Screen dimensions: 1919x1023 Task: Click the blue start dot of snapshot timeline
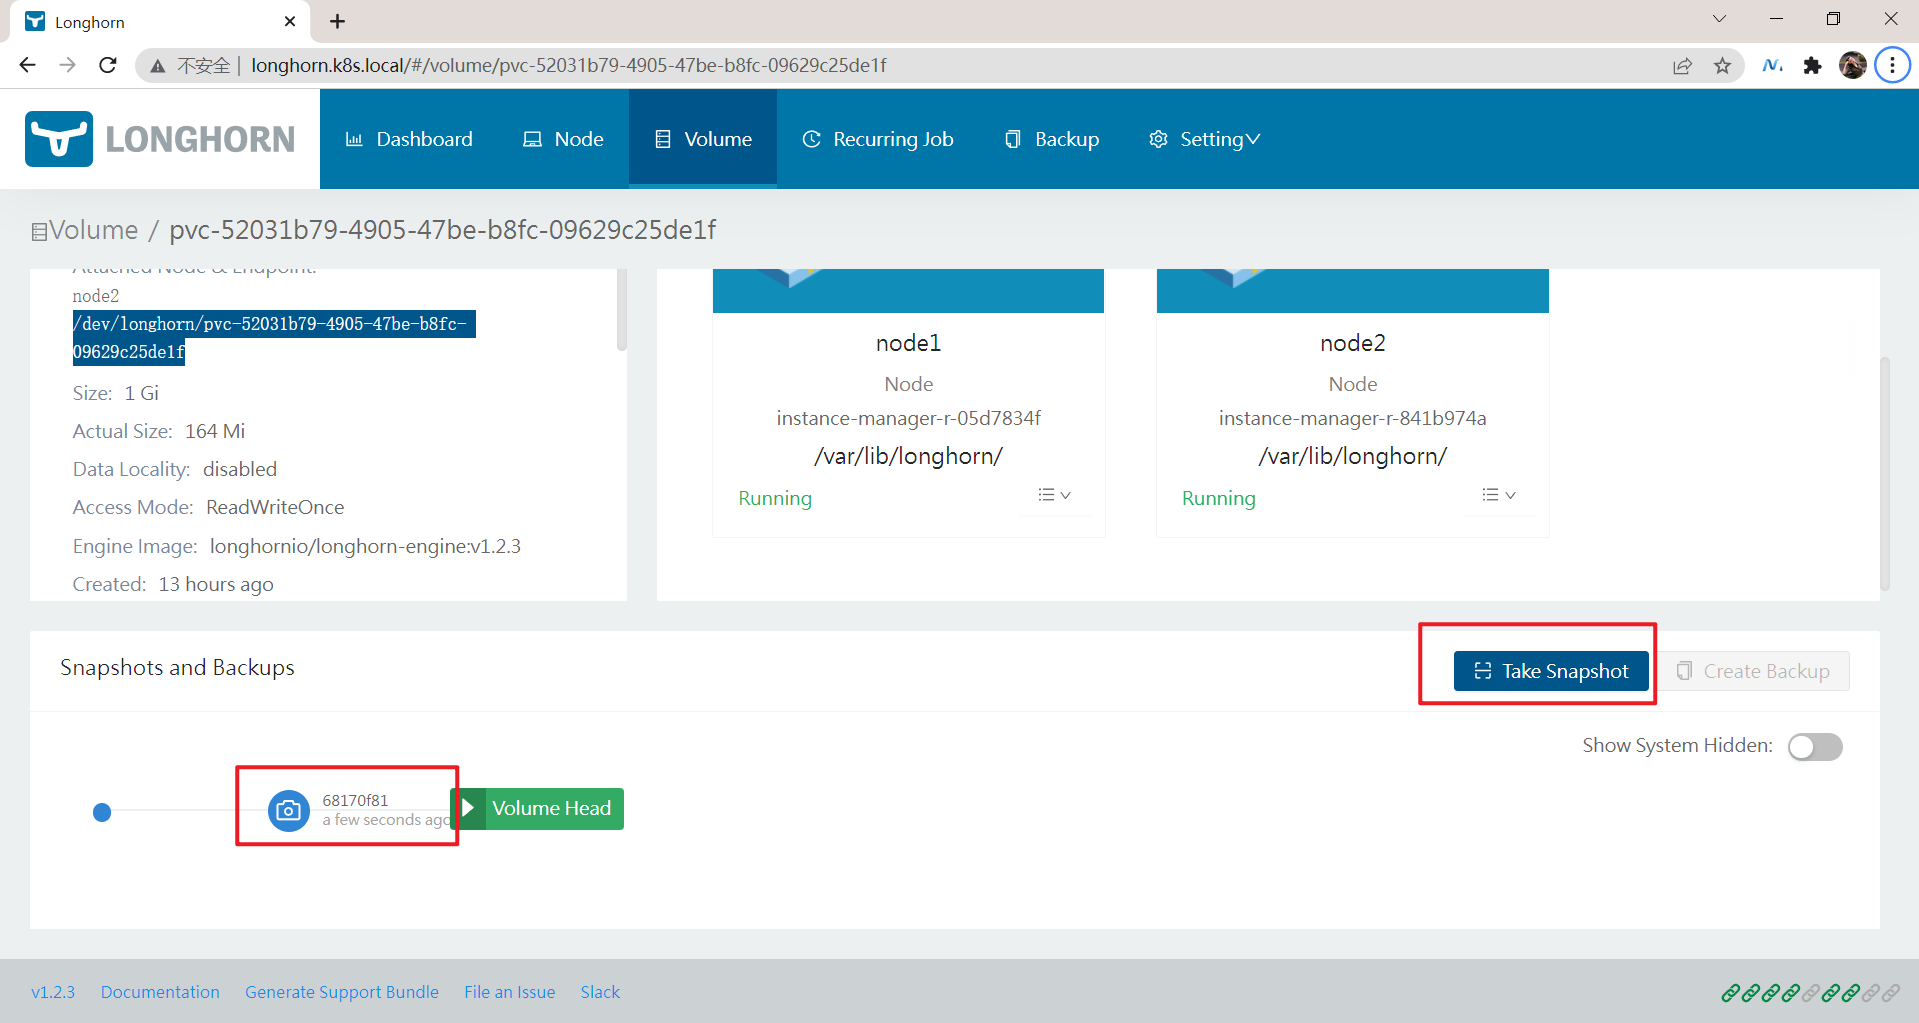pos(102,812)
